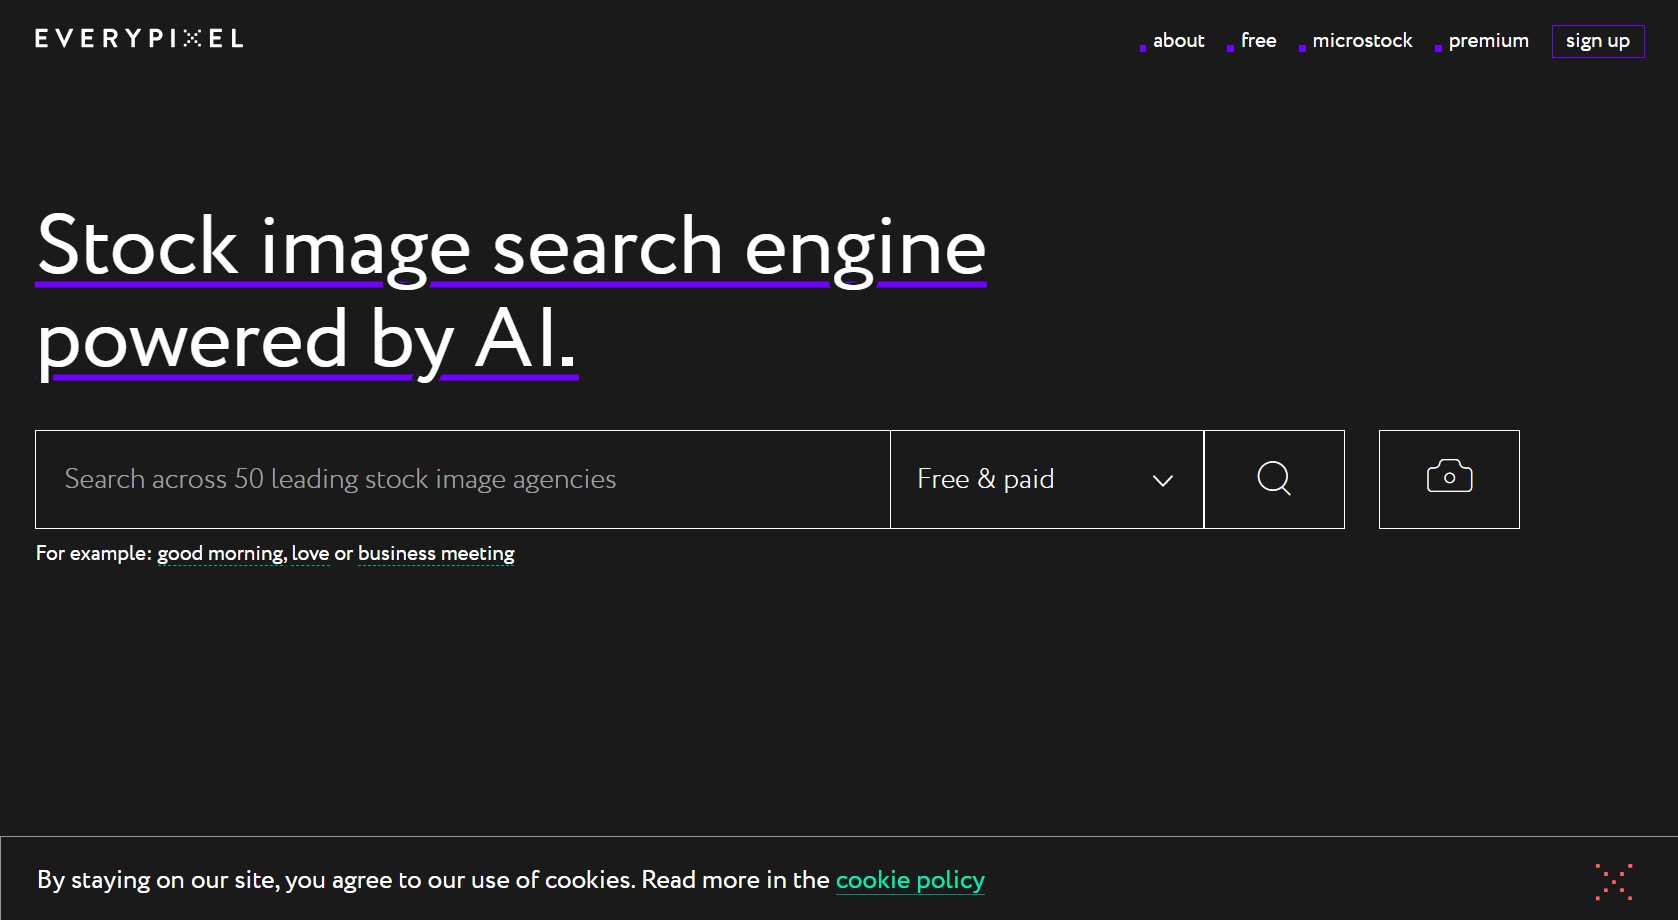Screen dimensions: 1678x920
Task: Click the Everypixel logo
Action: 139,39
